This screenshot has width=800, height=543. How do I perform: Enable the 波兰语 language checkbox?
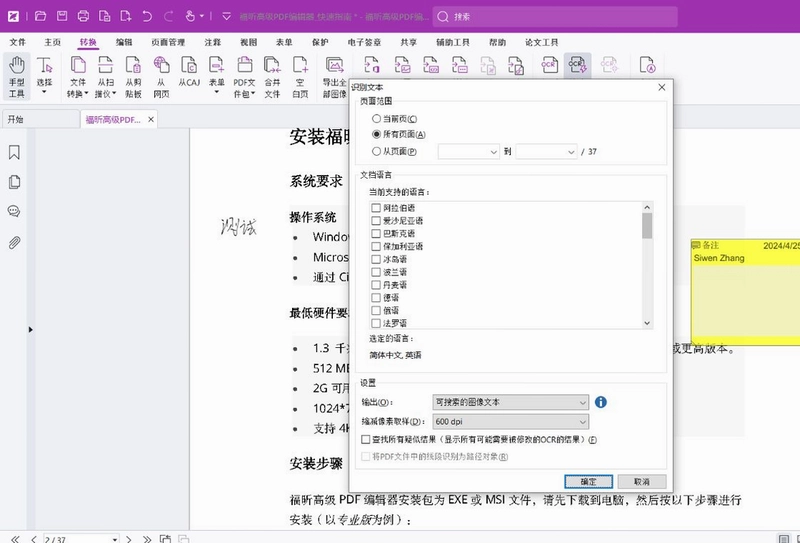[376, 272]
